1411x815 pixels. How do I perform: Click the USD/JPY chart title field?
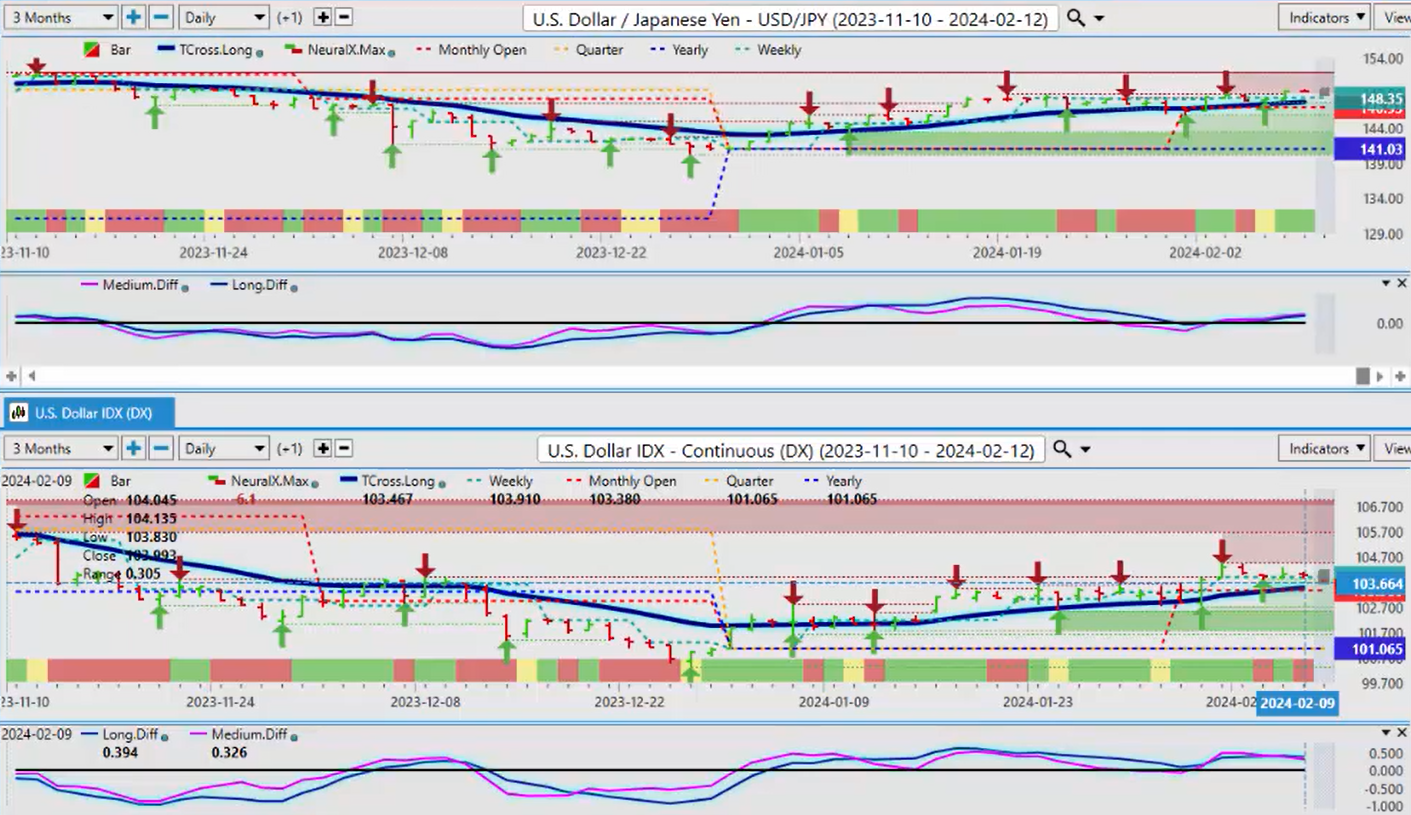[x=790, y=18]
